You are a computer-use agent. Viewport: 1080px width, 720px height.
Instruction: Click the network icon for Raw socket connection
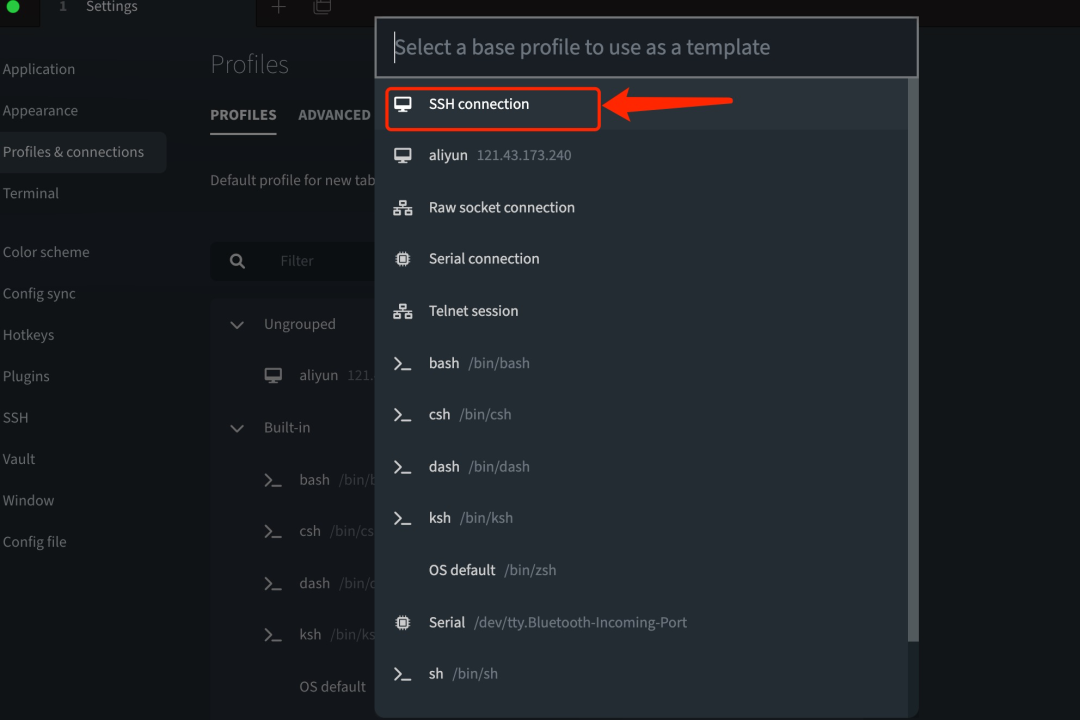pos(402,207)
